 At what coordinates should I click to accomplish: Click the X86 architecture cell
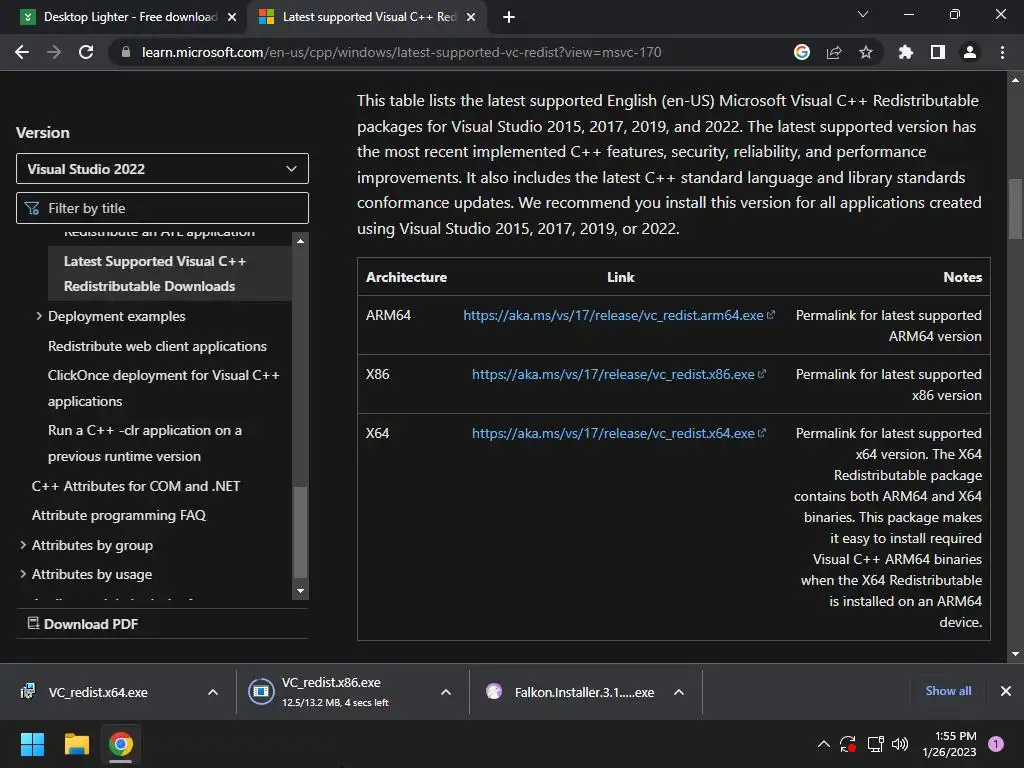[x=377, y=374]
